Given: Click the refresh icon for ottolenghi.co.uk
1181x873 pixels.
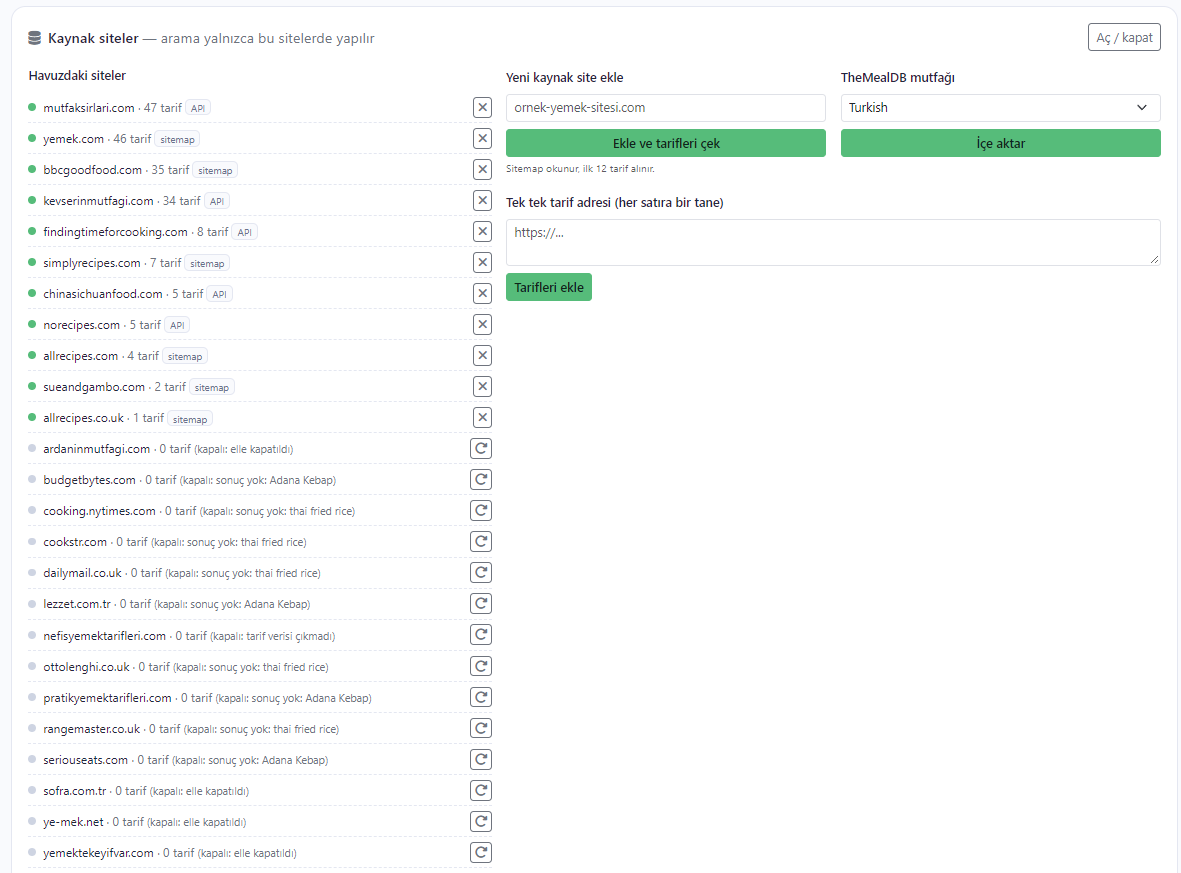Looking at the screenshot, I should (481, 667).
